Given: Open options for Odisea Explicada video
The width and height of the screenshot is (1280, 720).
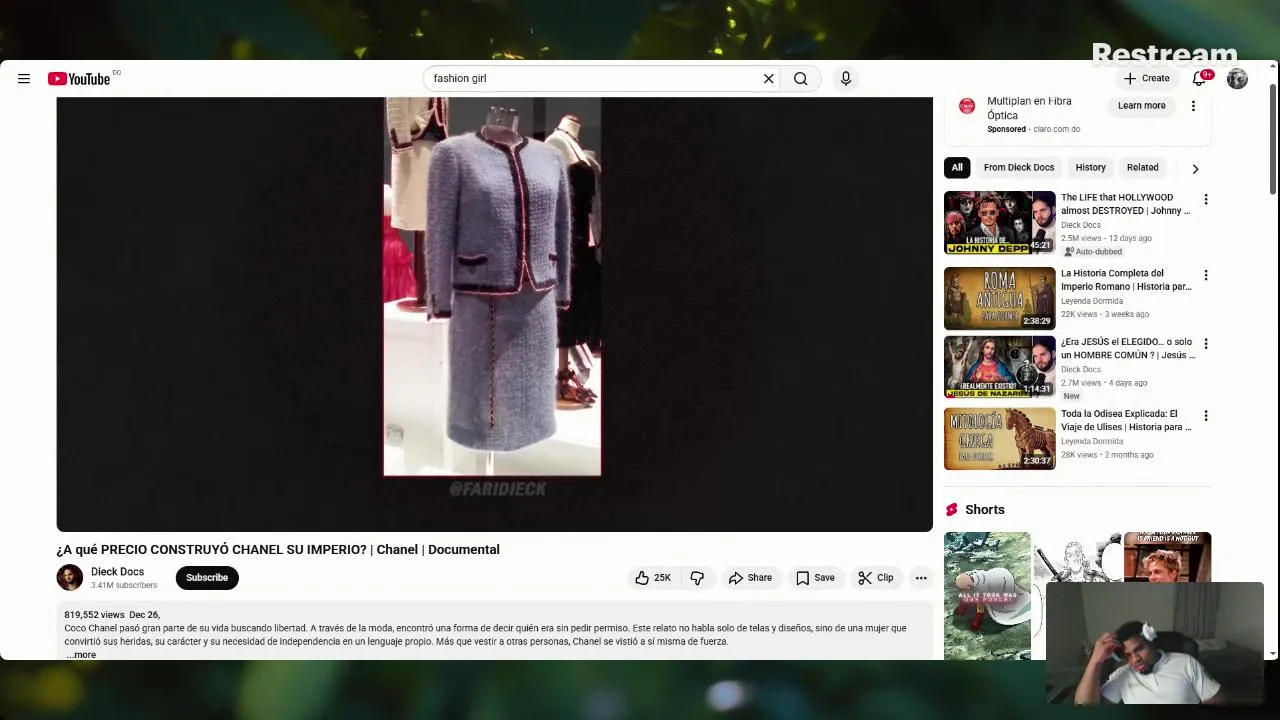Looking at the screenshot, I should point(1206,416).
